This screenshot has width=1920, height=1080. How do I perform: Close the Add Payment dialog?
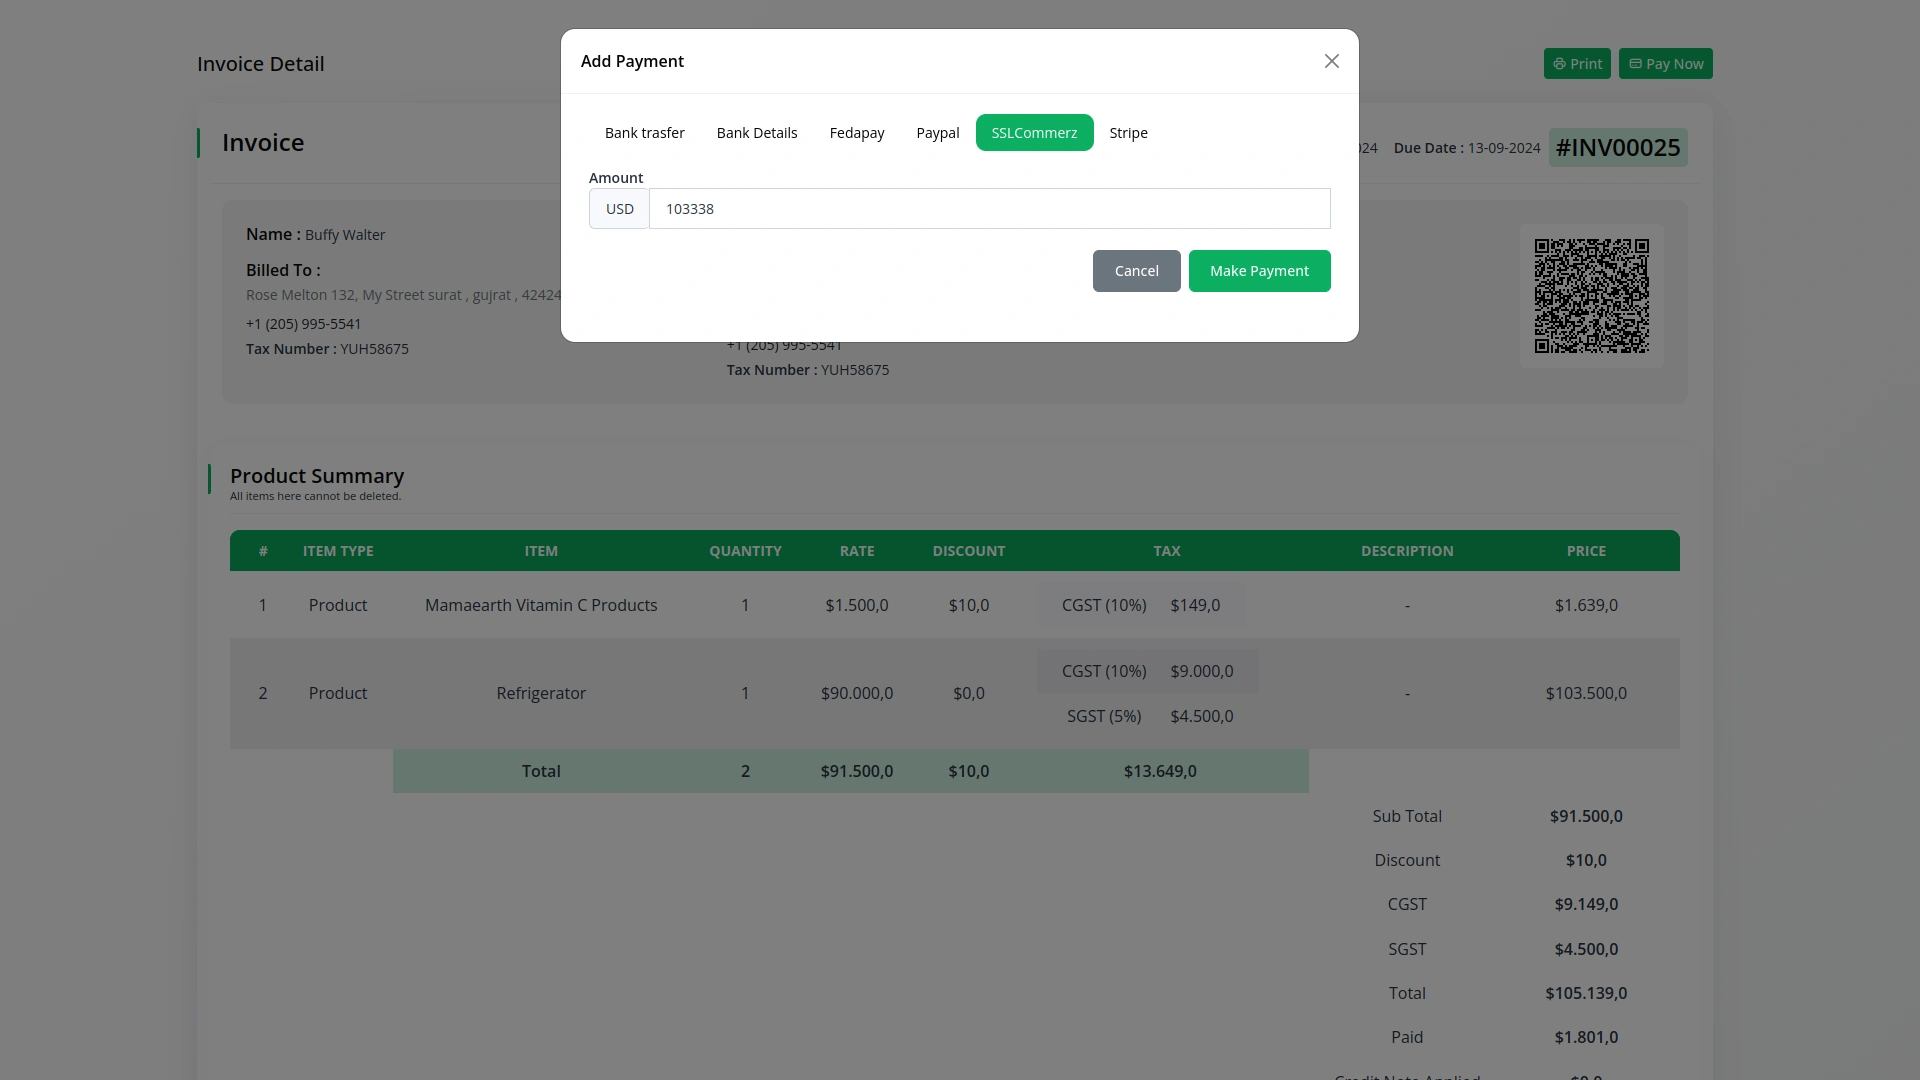coord(1331,61)
